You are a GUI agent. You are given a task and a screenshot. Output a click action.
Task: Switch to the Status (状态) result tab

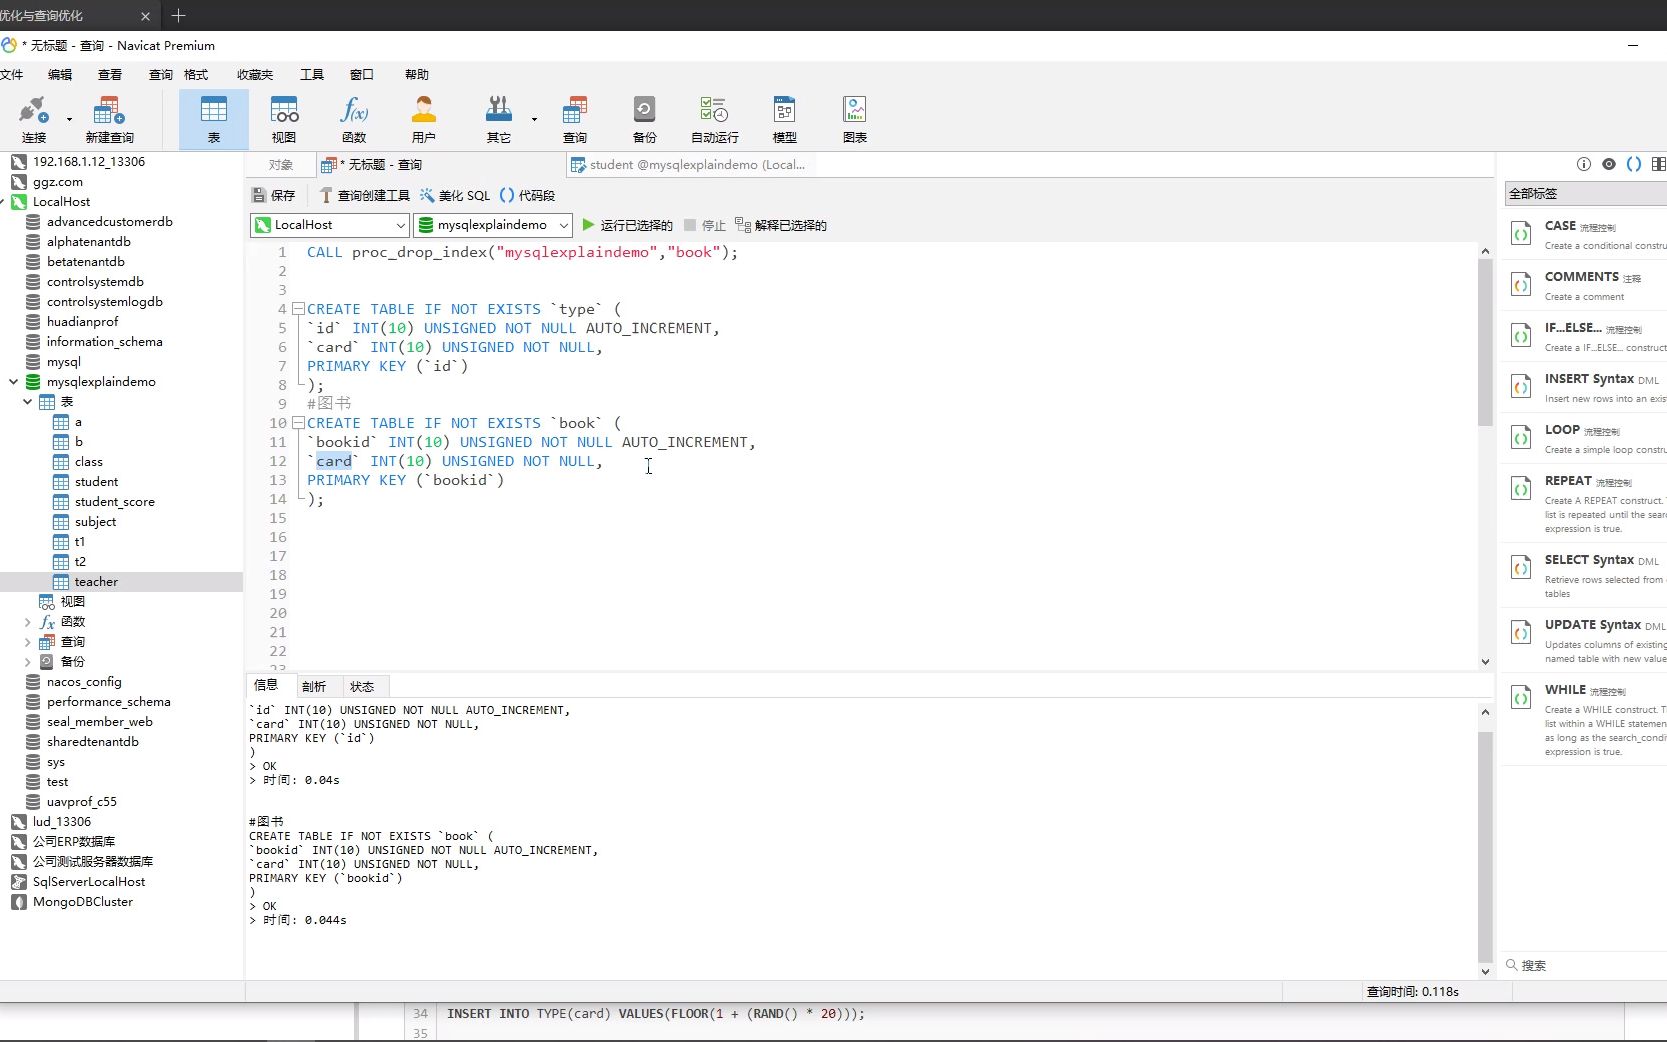point(362,686)
